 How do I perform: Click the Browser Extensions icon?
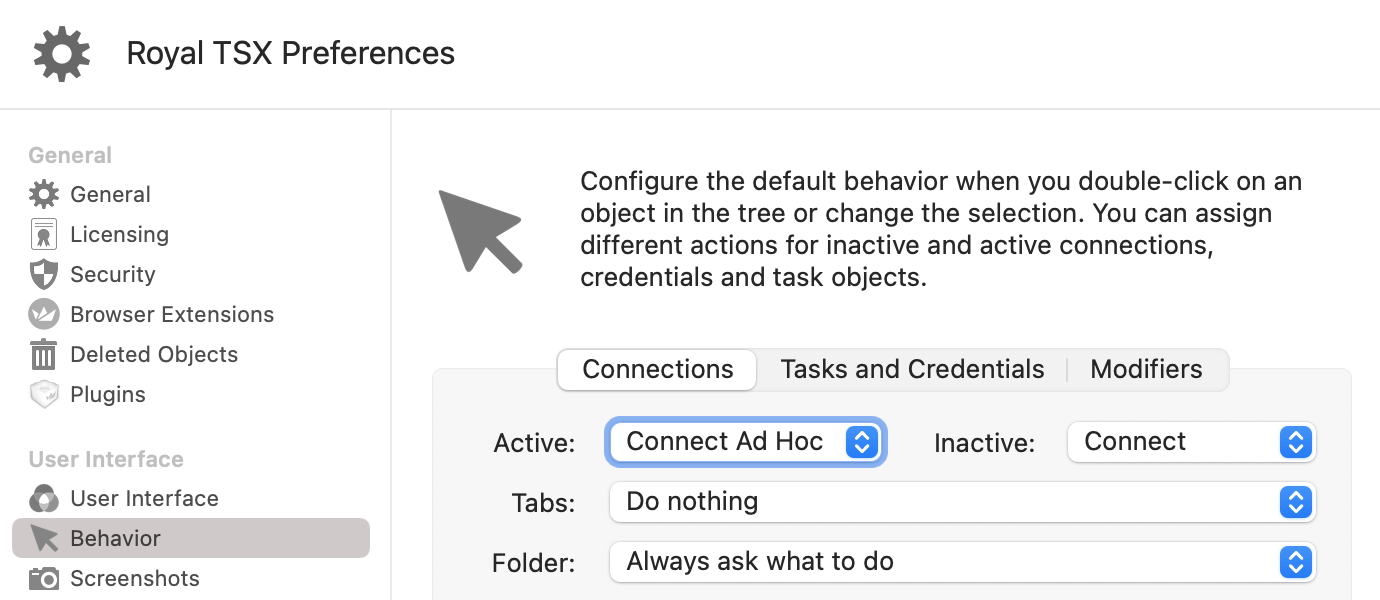[x=43, y=314]
